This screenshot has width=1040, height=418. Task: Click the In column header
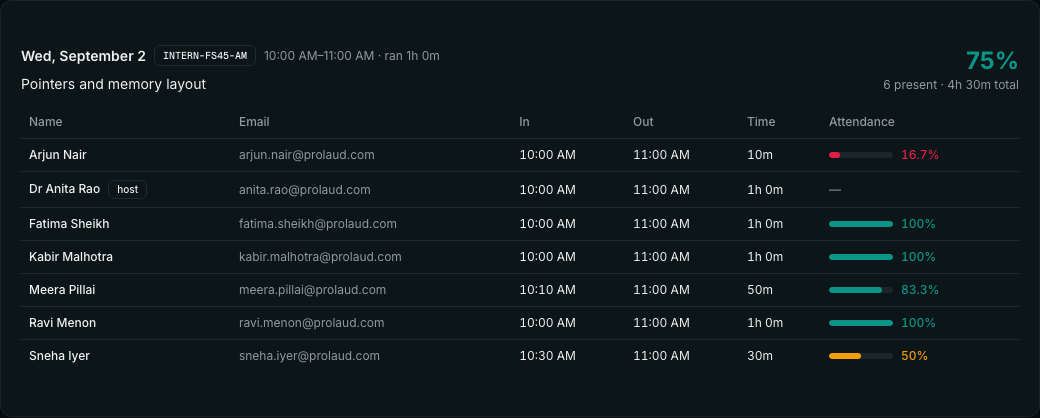(525, 122)
